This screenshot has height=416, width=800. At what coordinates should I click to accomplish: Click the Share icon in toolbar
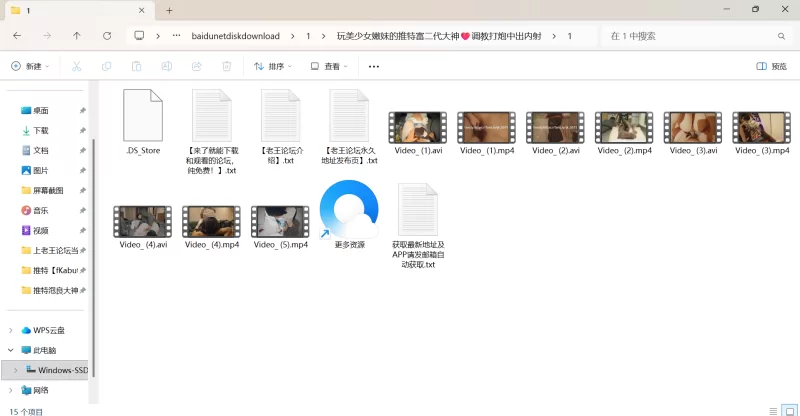[197, 66]
